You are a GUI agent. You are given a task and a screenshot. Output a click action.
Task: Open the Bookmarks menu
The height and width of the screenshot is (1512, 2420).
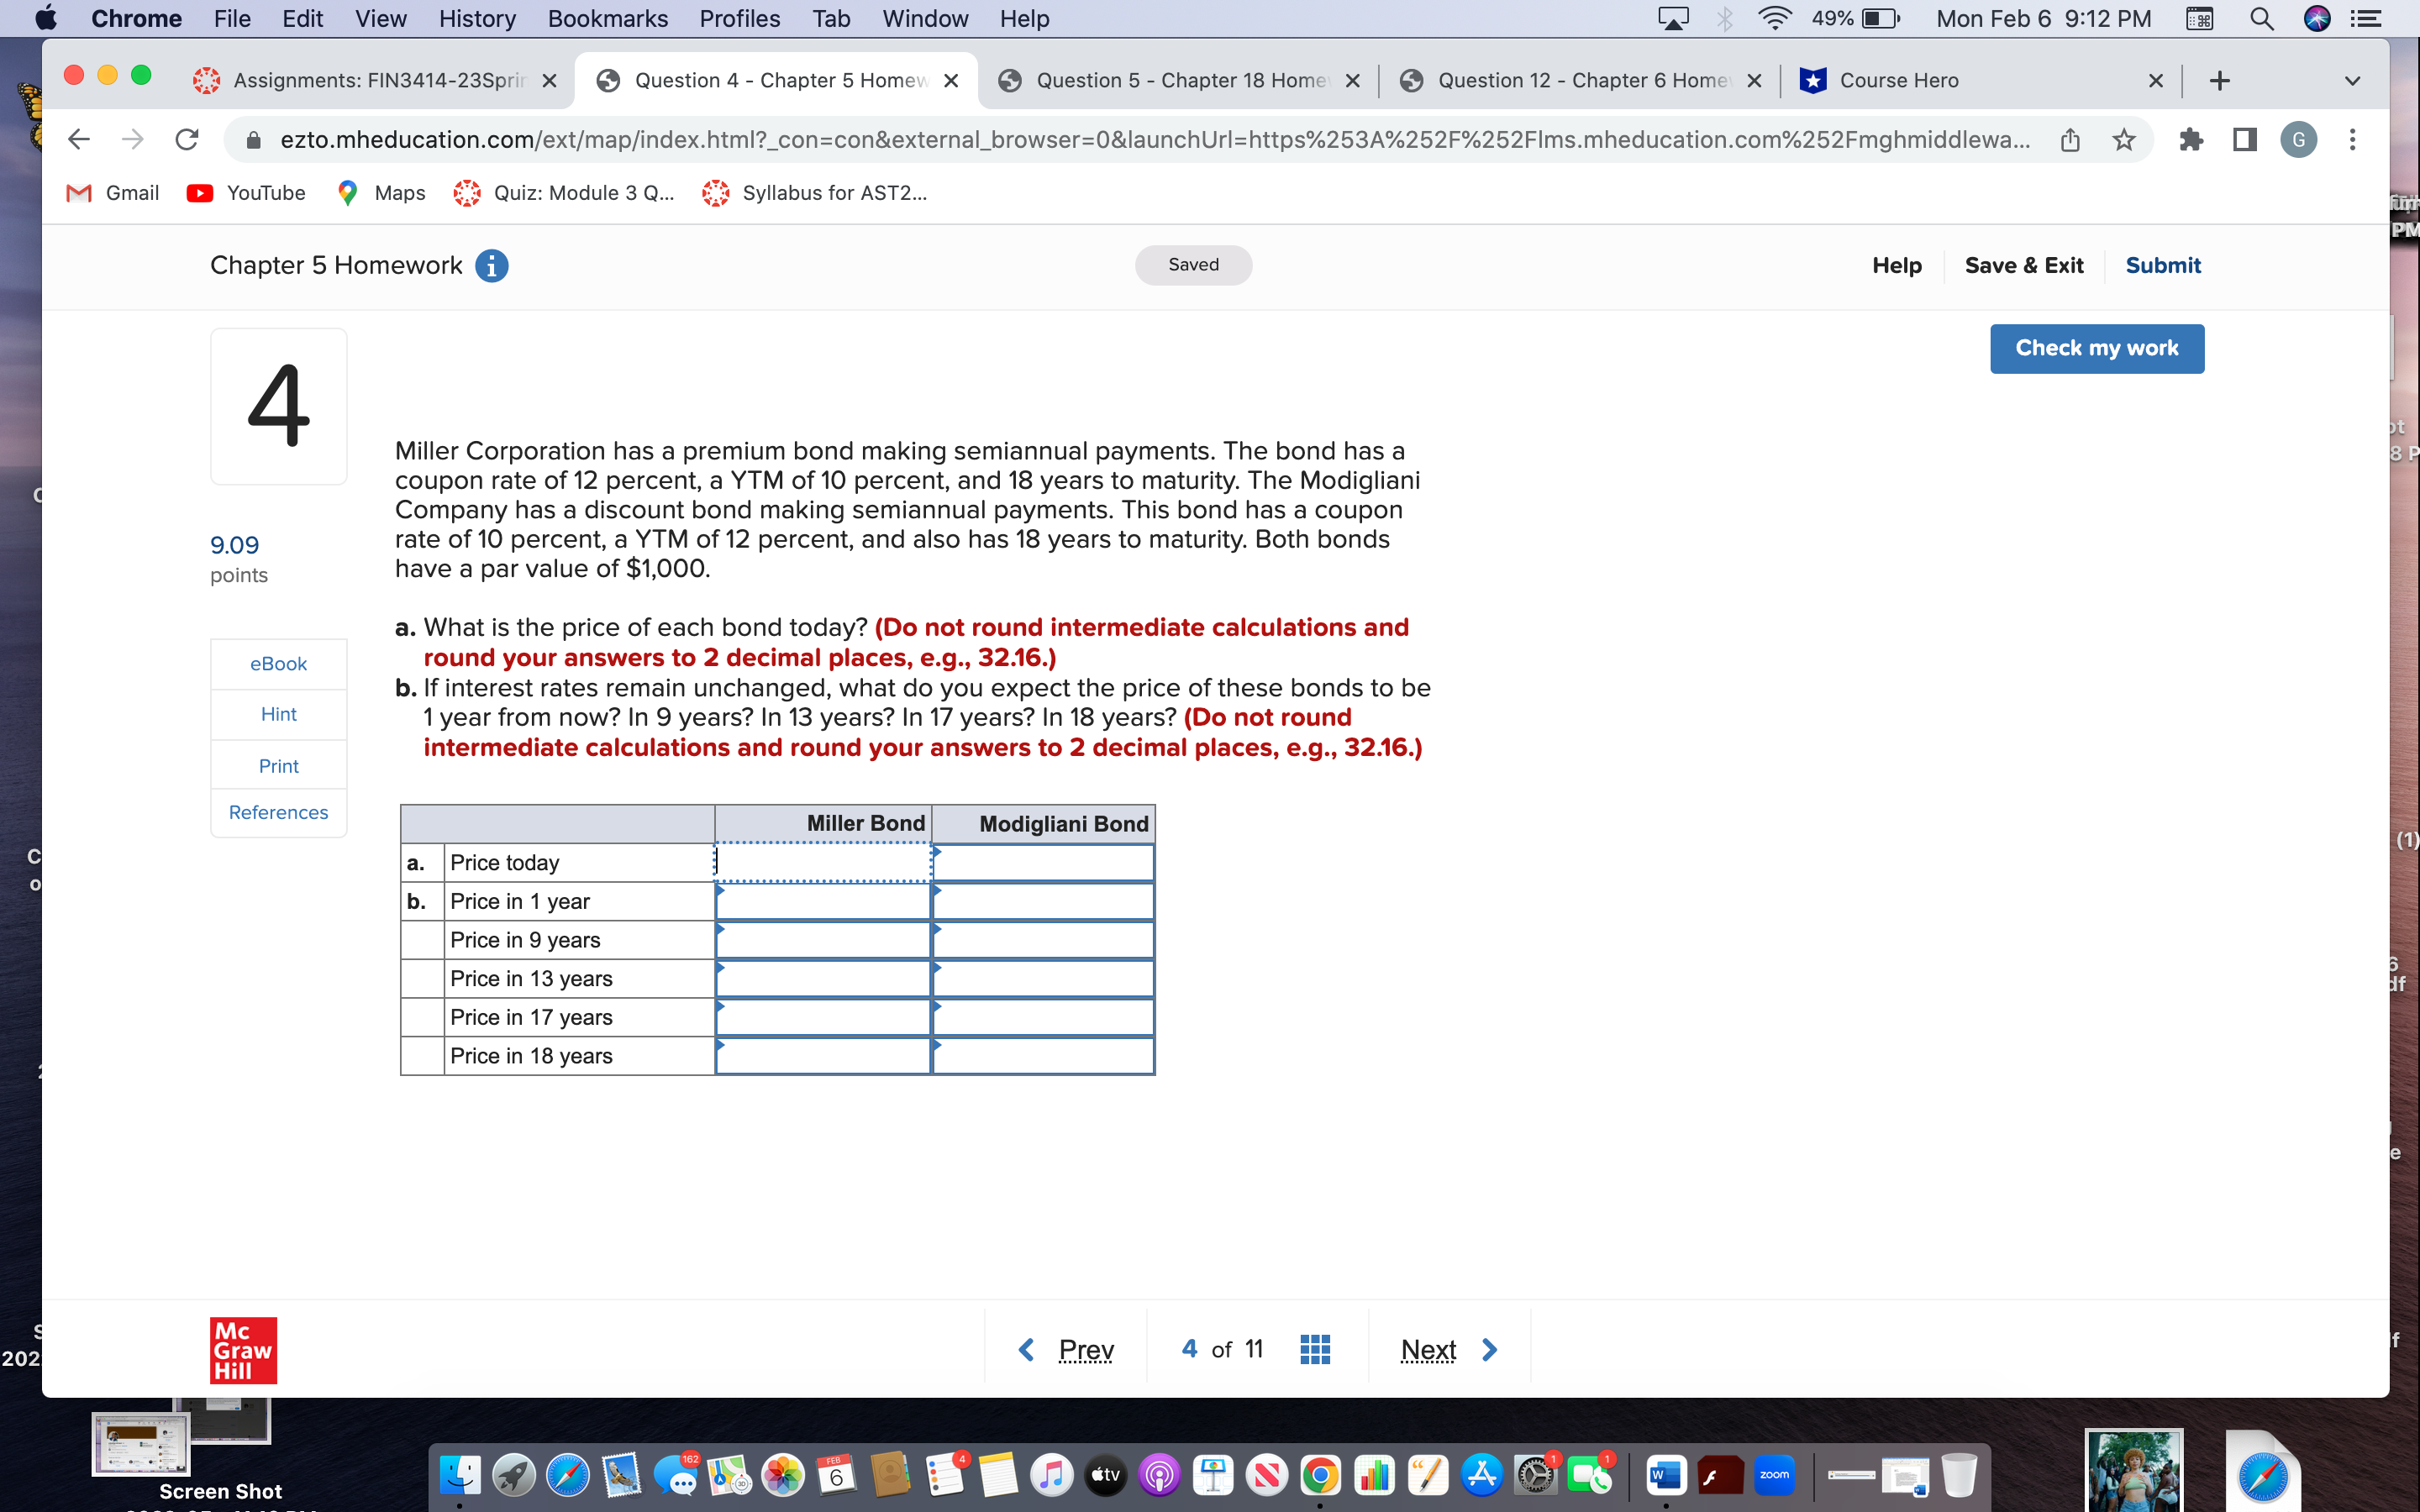607,18
